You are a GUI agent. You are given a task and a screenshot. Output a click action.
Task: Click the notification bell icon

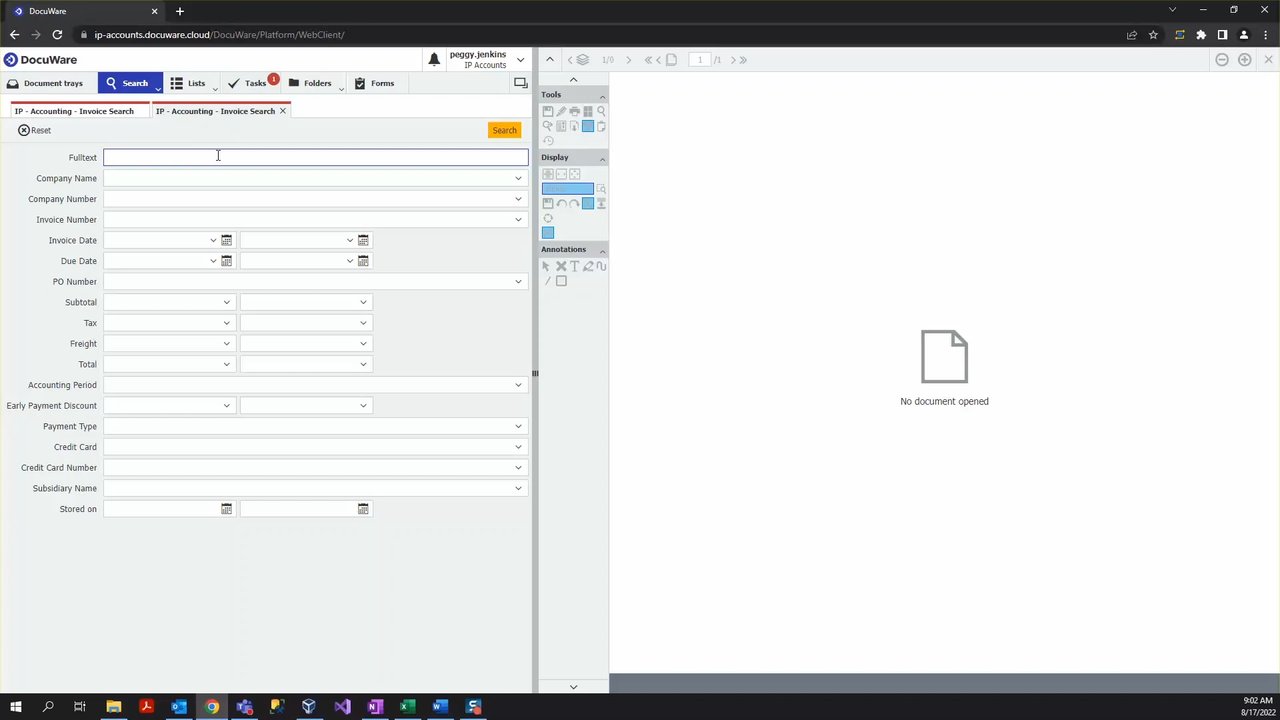tap(434, 60)
